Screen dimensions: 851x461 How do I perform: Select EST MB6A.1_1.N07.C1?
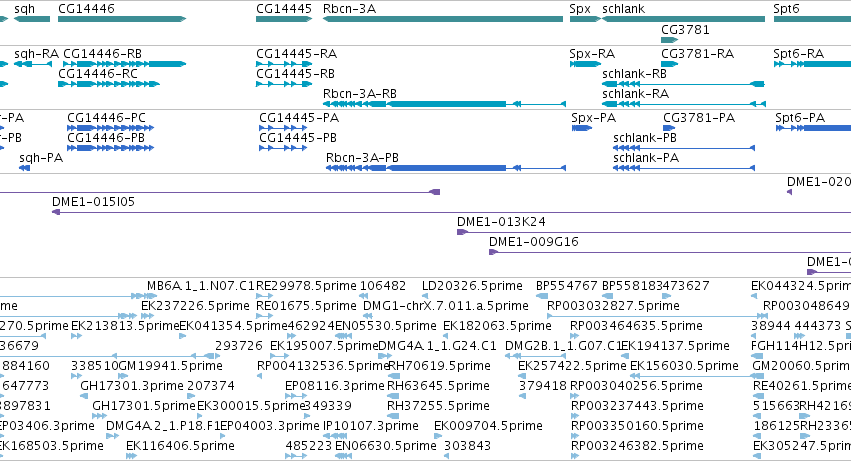pyautogui.click(x=201, y=286)
